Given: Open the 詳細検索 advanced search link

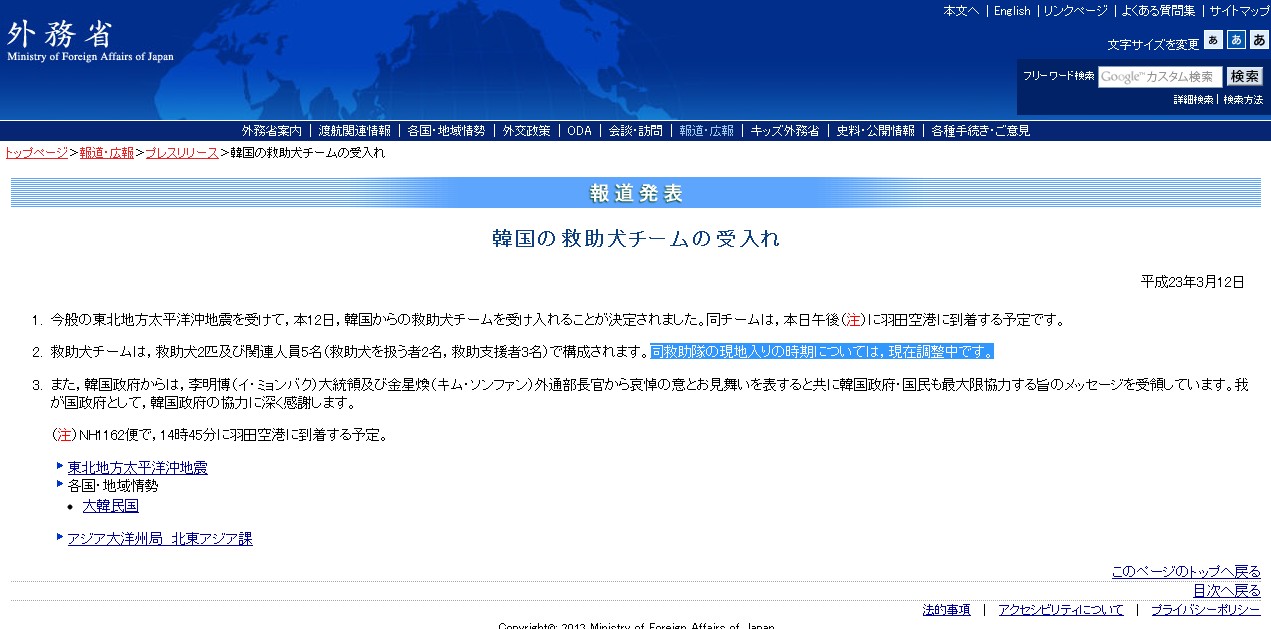Looking at the screenshot, I should (x=1193, y=100).
